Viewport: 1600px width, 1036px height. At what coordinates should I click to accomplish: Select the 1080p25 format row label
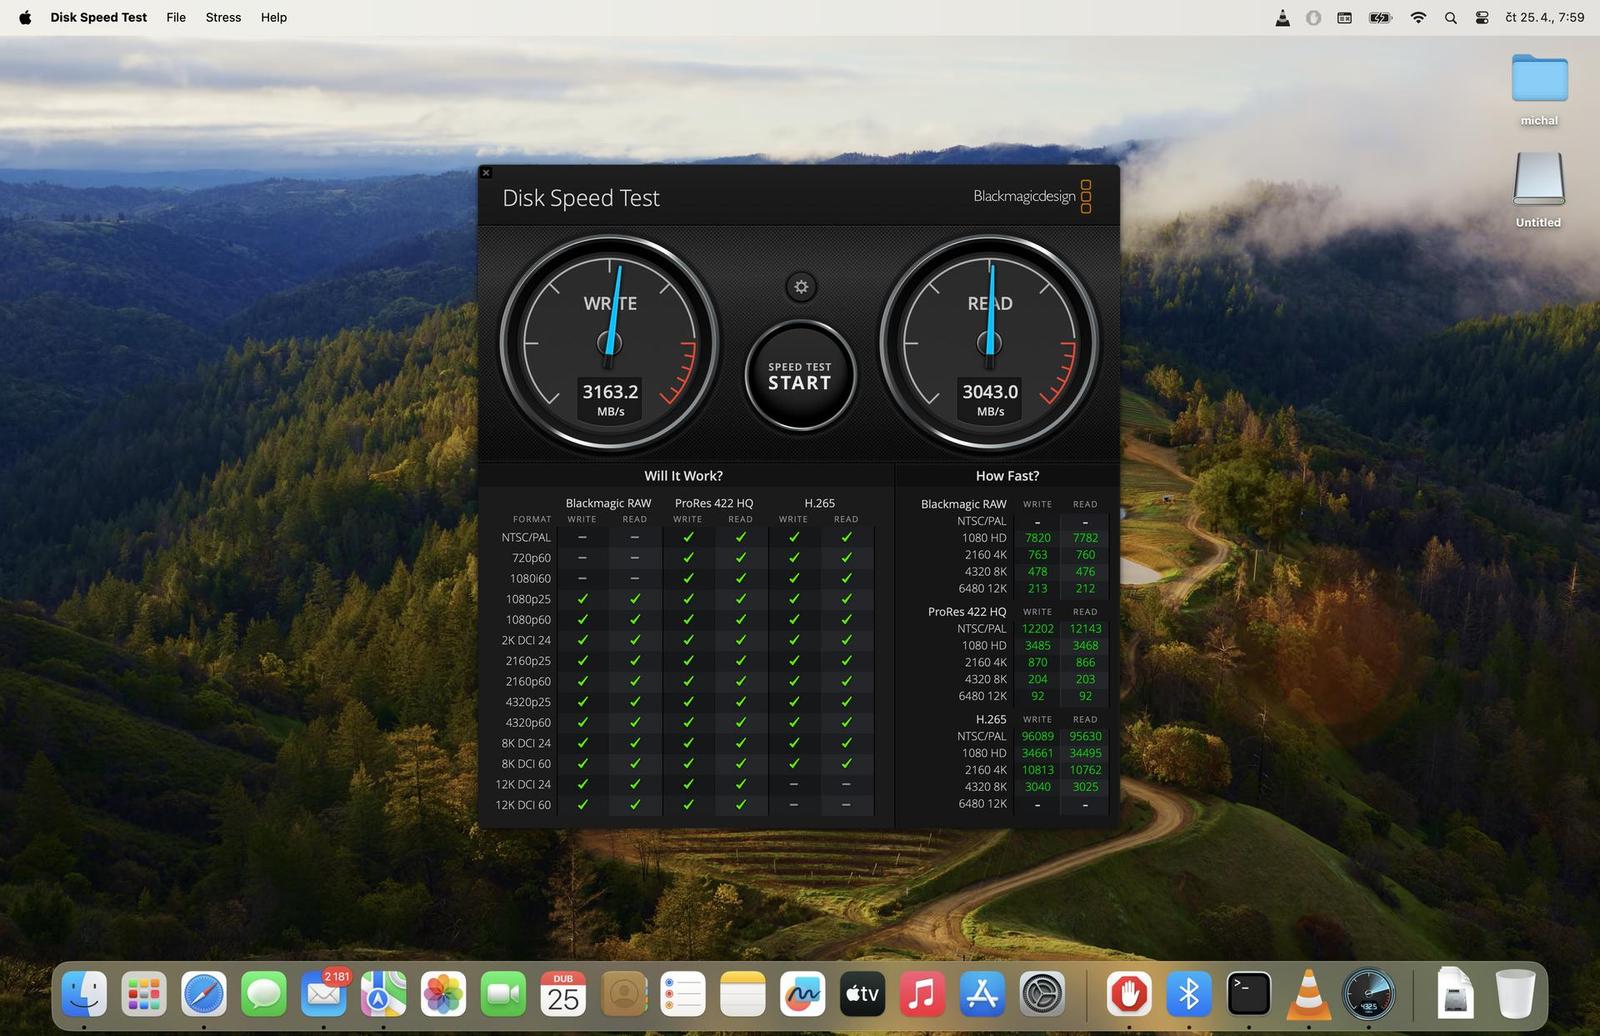click(528, 599)
